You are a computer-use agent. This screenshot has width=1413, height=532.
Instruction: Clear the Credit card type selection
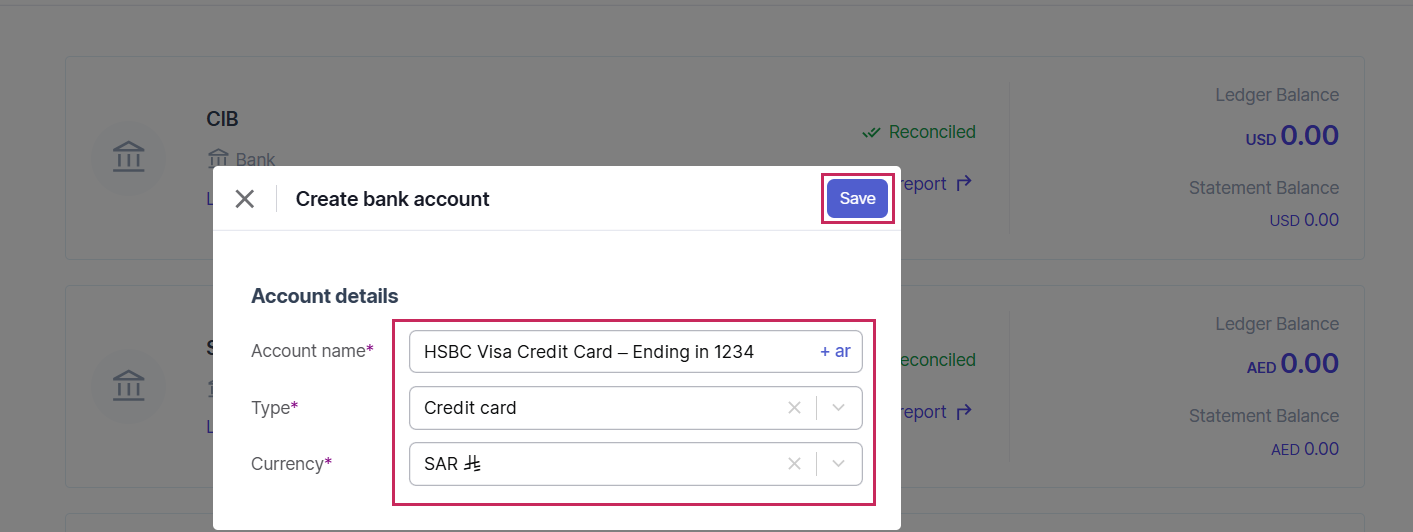click(794, 408)
